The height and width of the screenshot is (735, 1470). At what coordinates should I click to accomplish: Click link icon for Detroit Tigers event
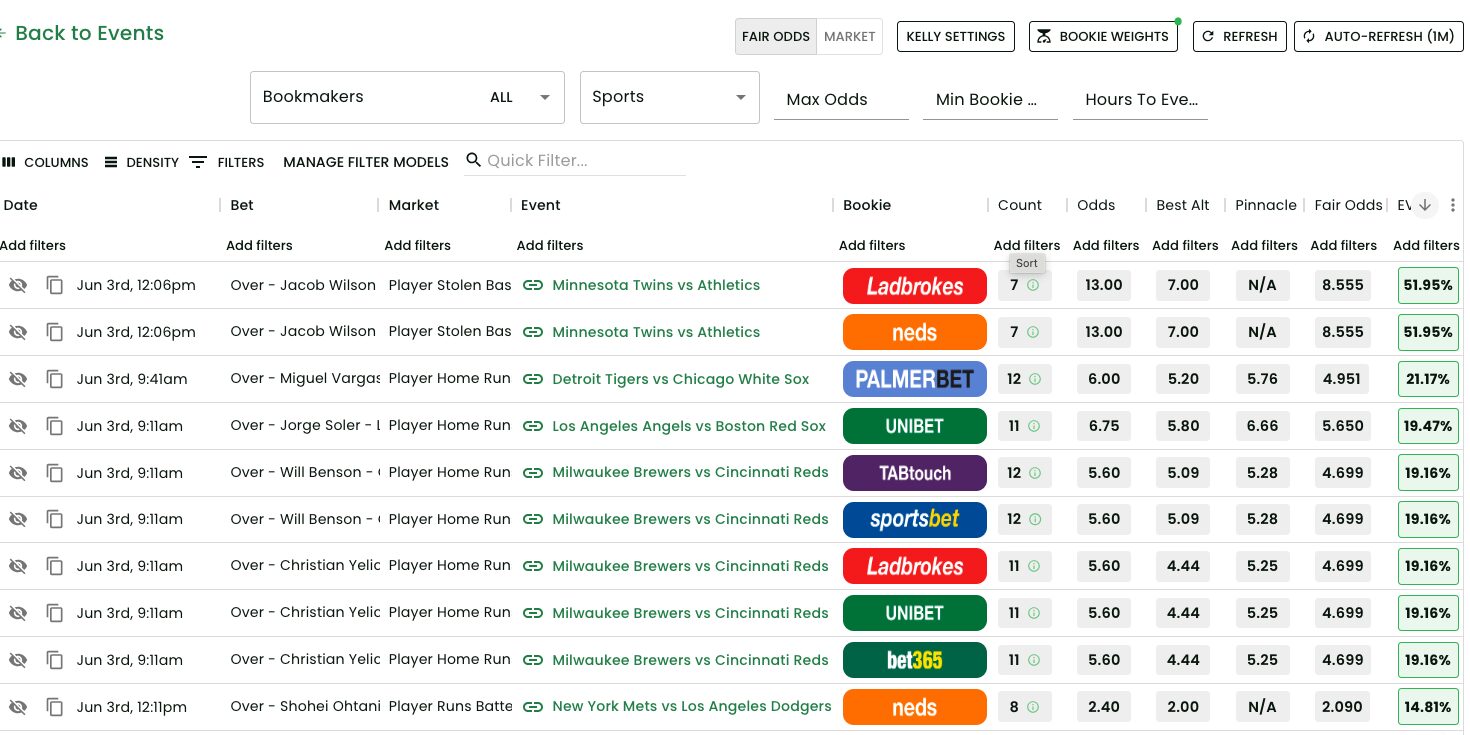click(x=533, y=379)
